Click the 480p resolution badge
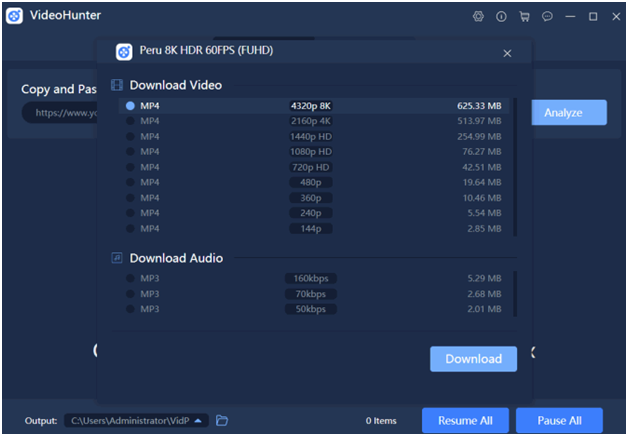 [x=311, y=182]
